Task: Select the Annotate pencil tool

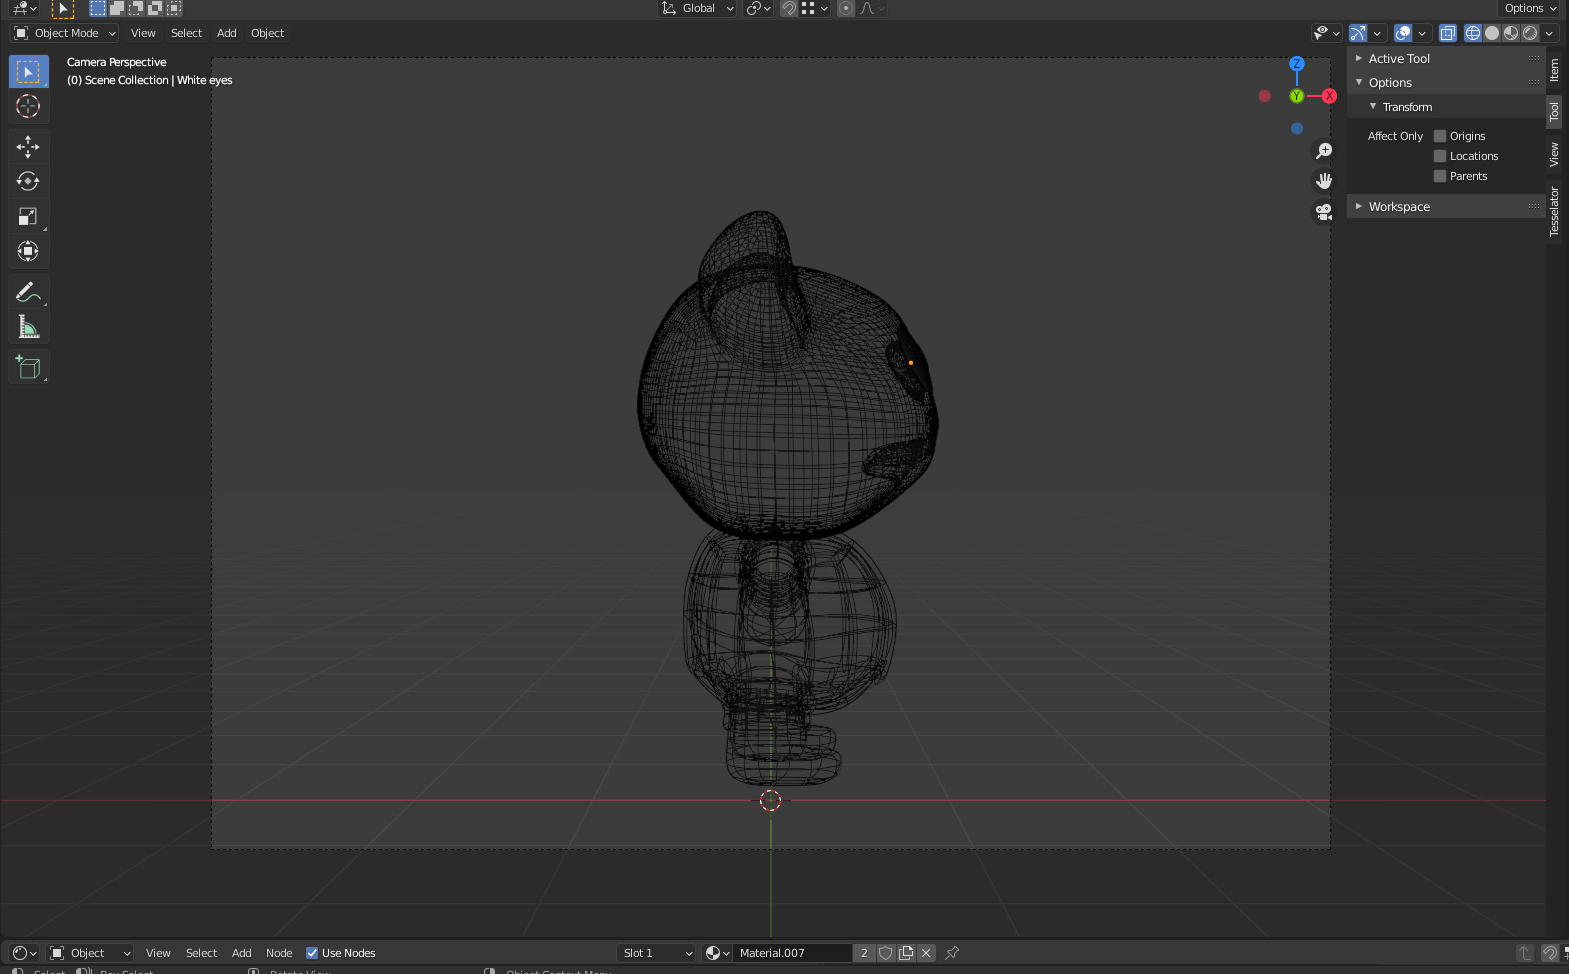Action: coord(28,292)
